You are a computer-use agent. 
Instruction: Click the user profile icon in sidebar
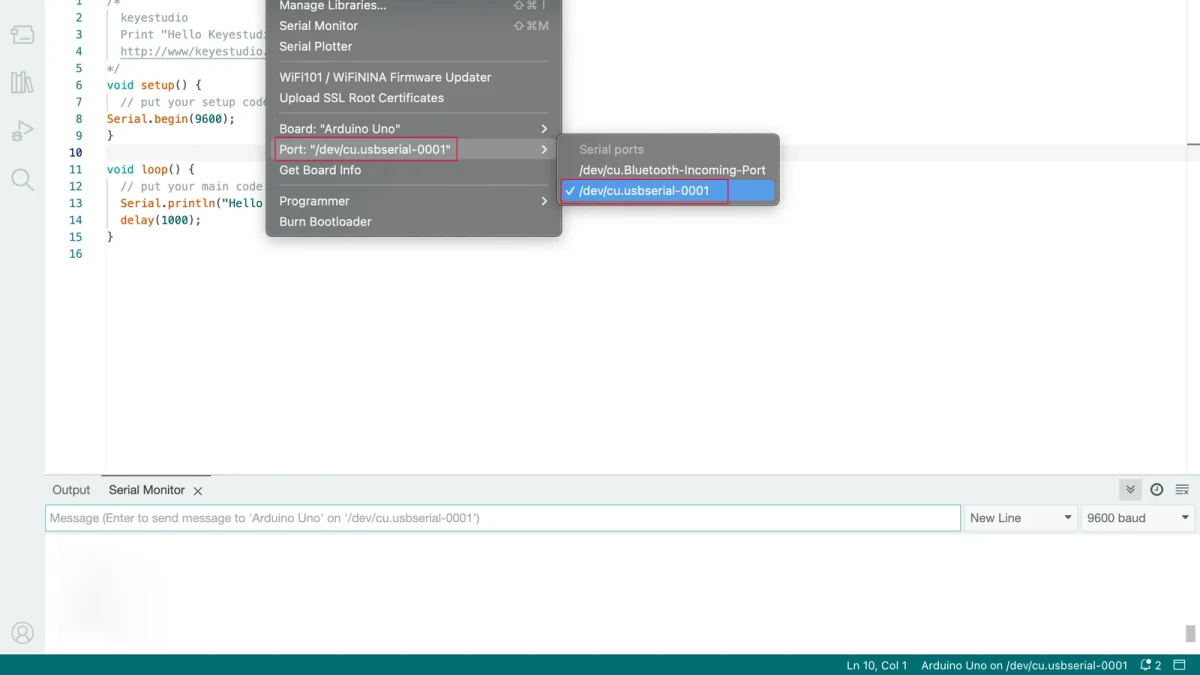[22, 633]
